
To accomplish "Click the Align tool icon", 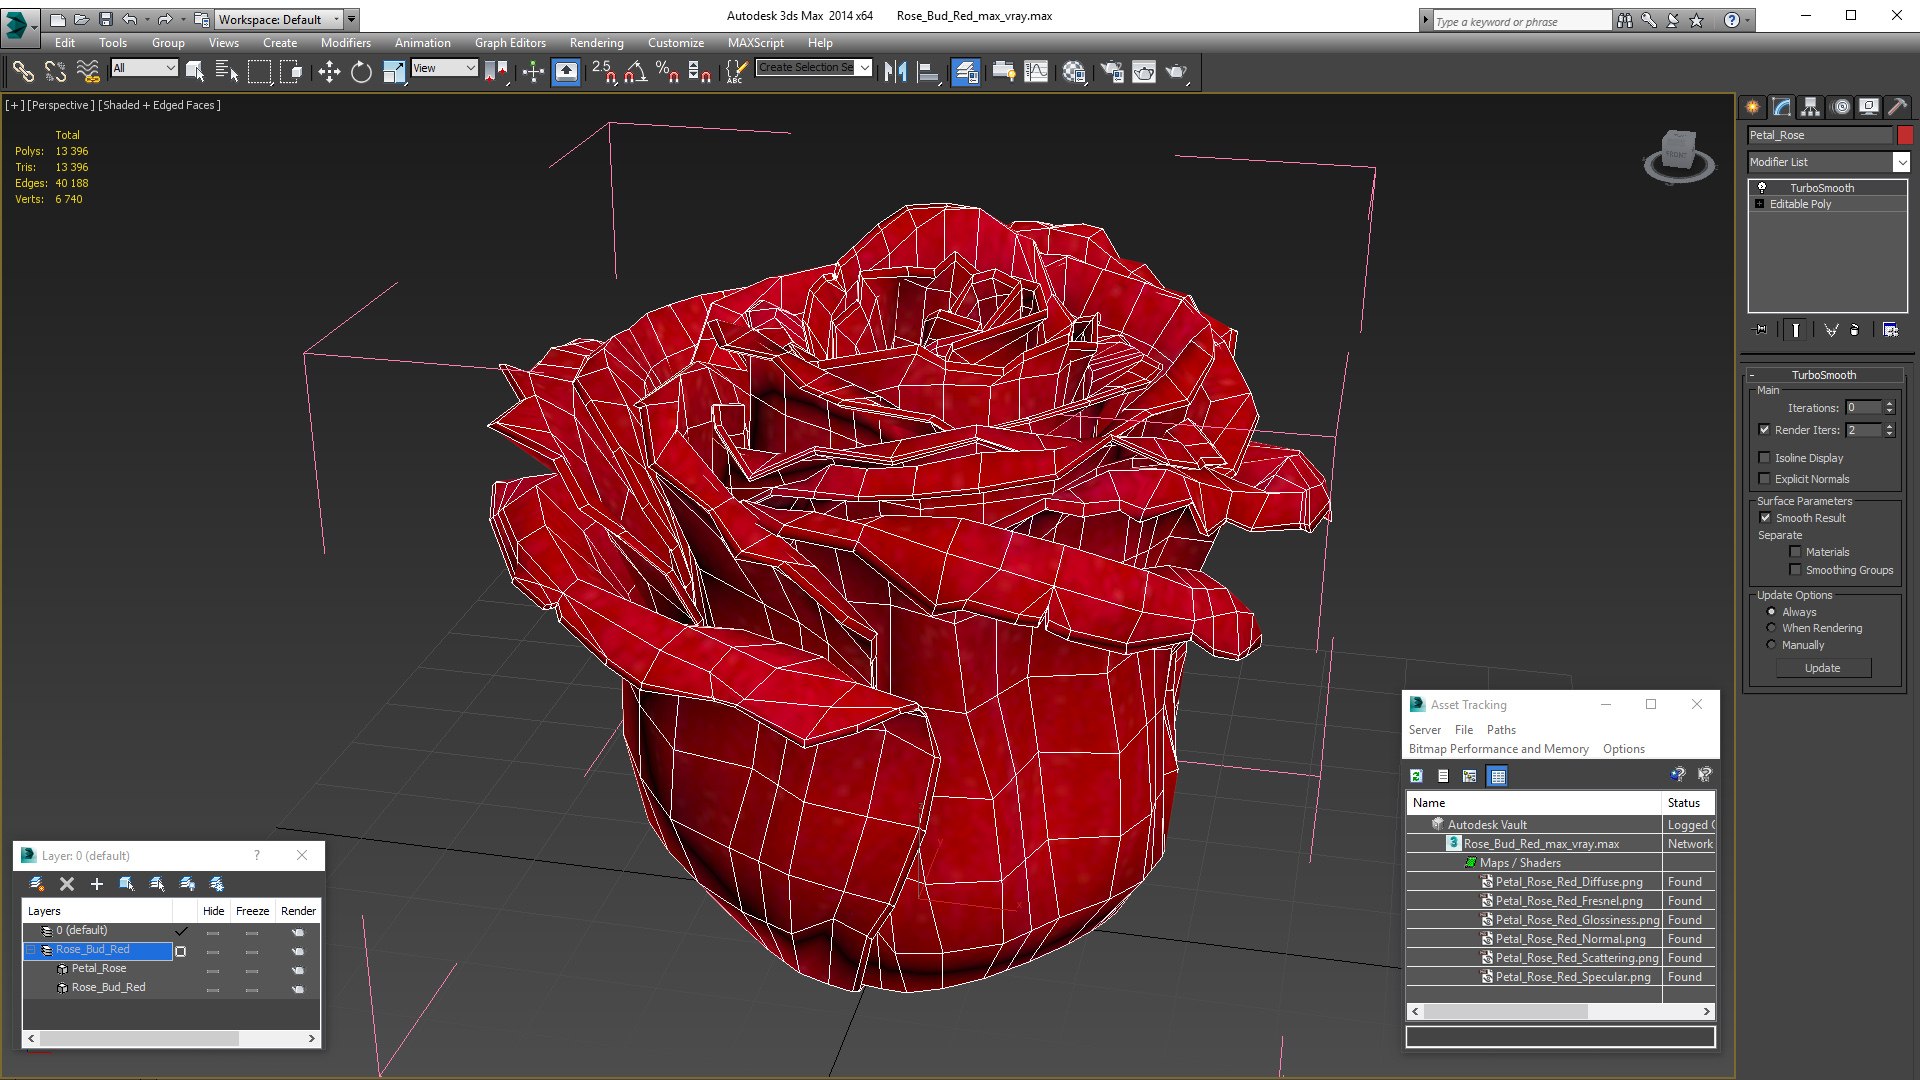I will 928,71.
